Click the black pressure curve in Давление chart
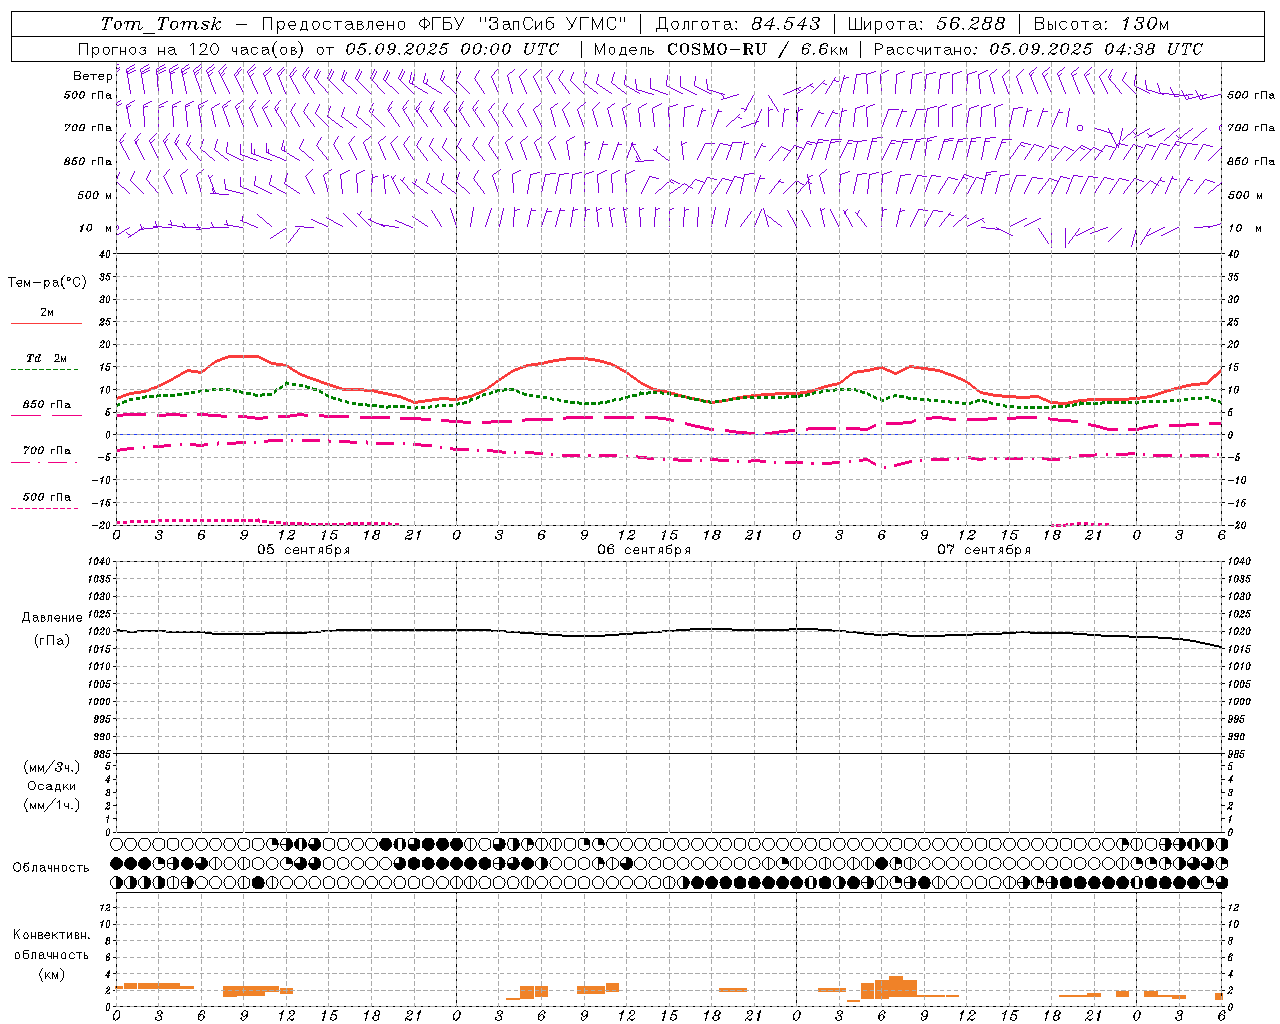Viewport: 1280px width, 1024px height. tap(669, 631)
